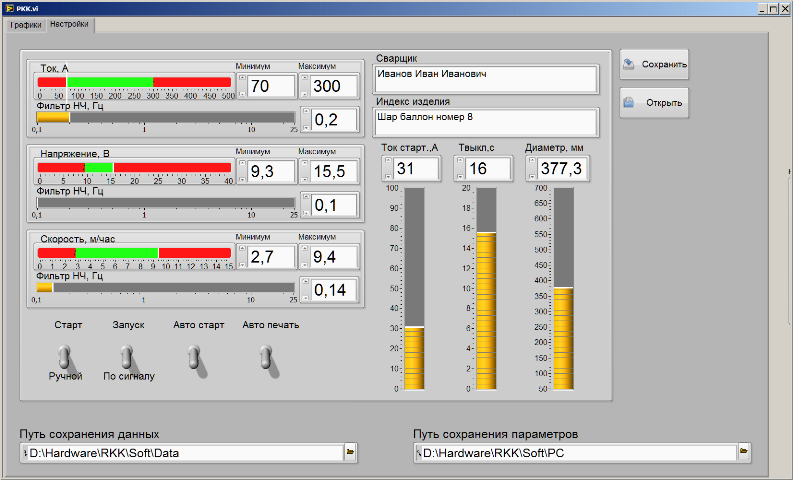Click the Скорость range bar indicator

point(135,253)
